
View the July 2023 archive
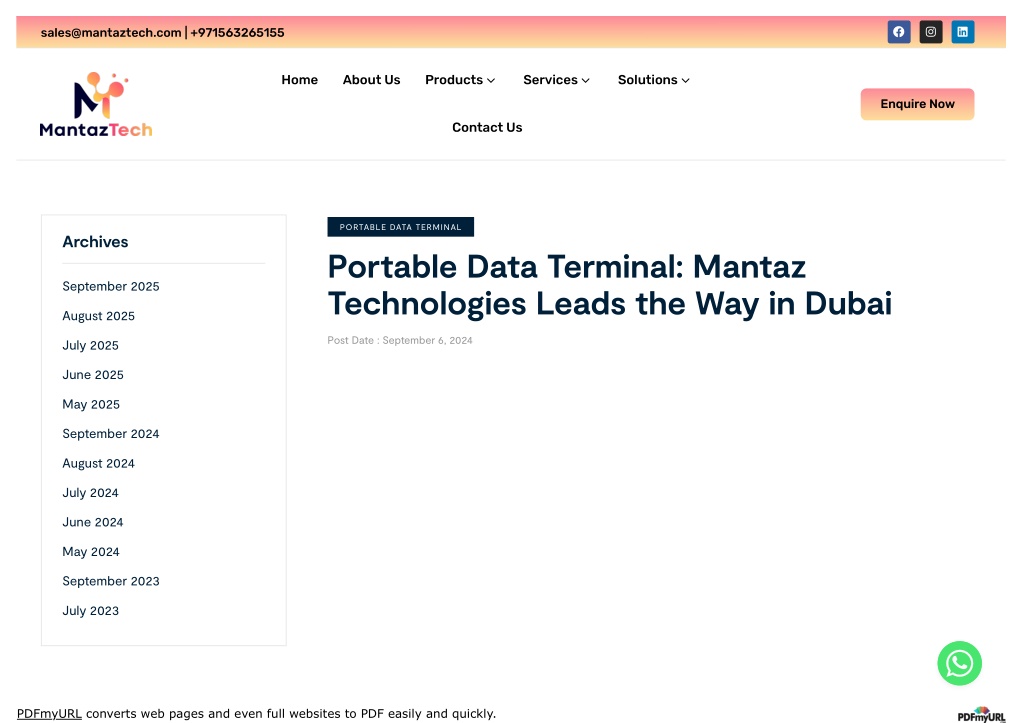click(x=90, y=611)
